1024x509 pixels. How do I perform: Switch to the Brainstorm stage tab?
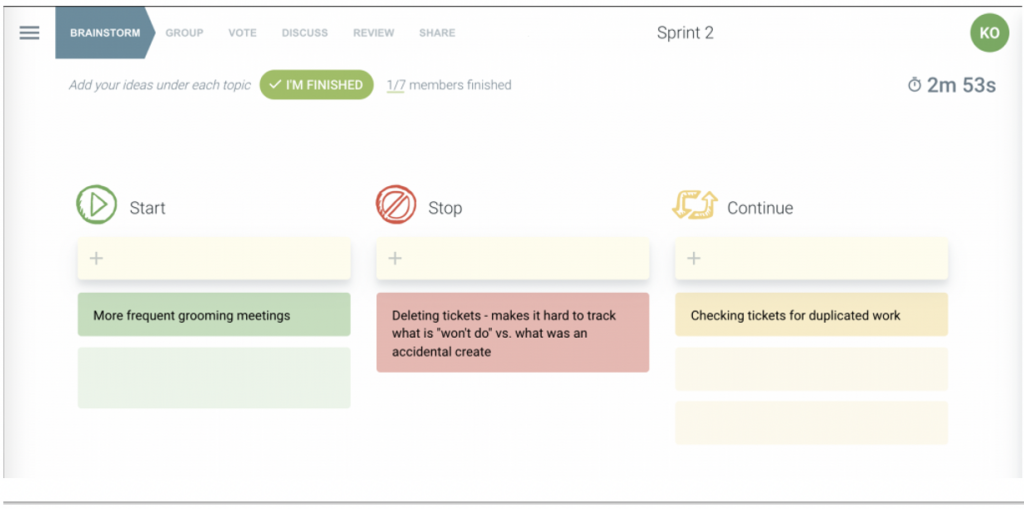coord(104,33)
